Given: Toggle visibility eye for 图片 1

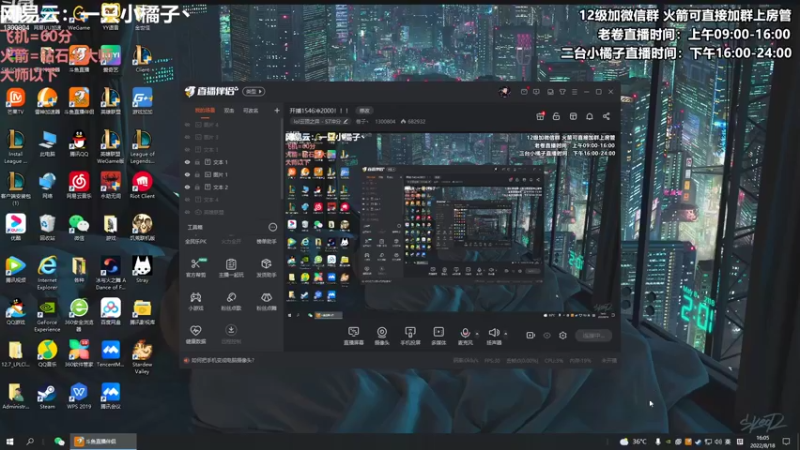Looking at the screenshot, I should click(187, 174).
